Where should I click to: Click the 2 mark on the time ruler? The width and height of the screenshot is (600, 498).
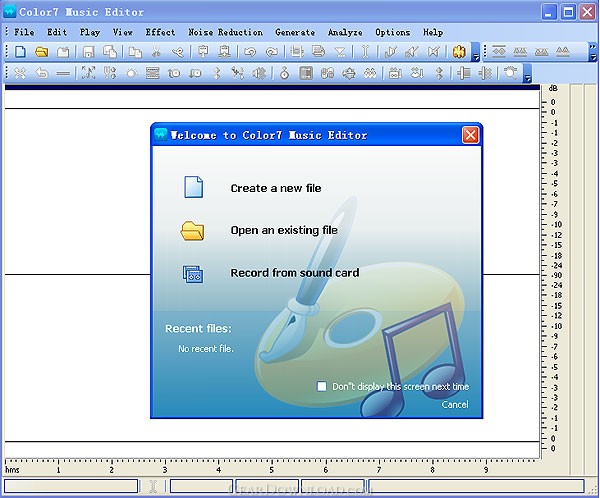pyautogui.click(x=111, y=470)
